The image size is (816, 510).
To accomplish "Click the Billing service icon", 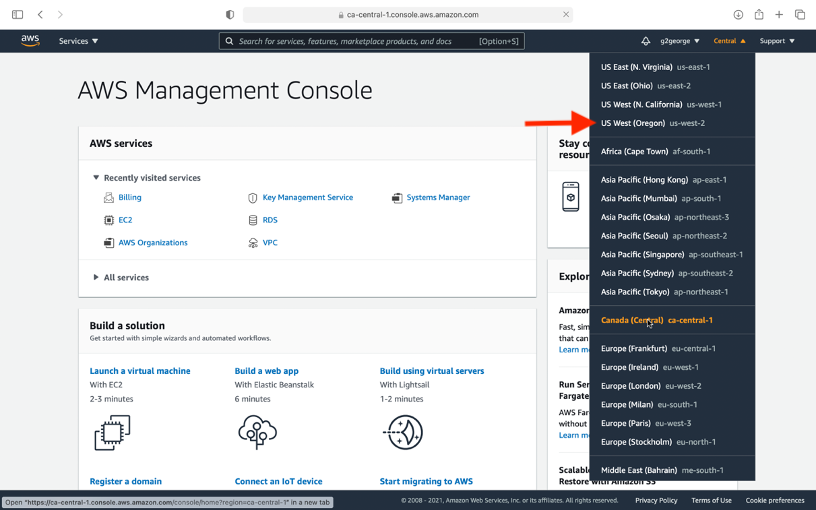I will (109, 197).
